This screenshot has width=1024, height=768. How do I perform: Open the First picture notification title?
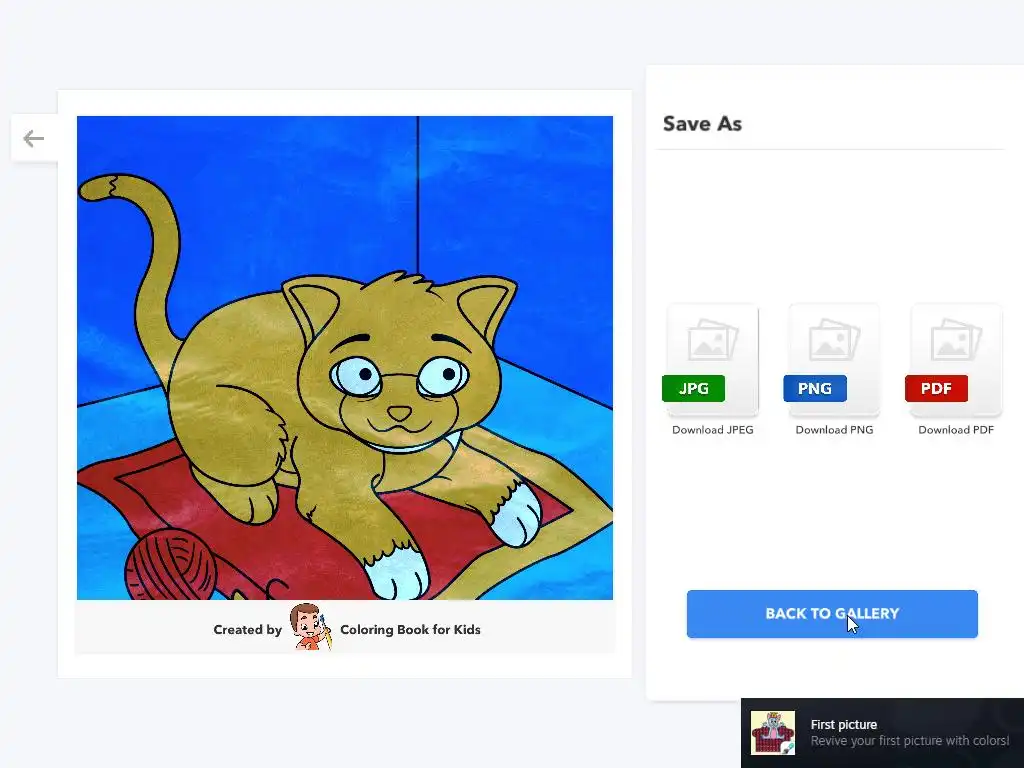844,724
